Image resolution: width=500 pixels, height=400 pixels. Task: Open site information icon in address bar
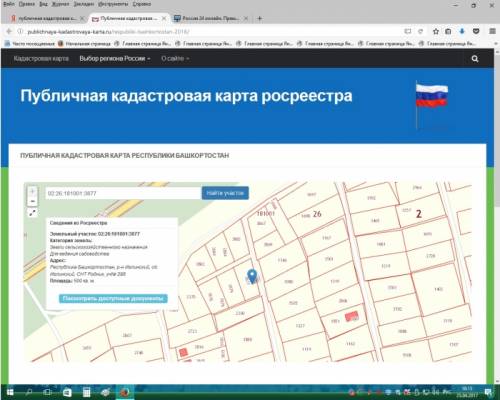pos(21,32)
